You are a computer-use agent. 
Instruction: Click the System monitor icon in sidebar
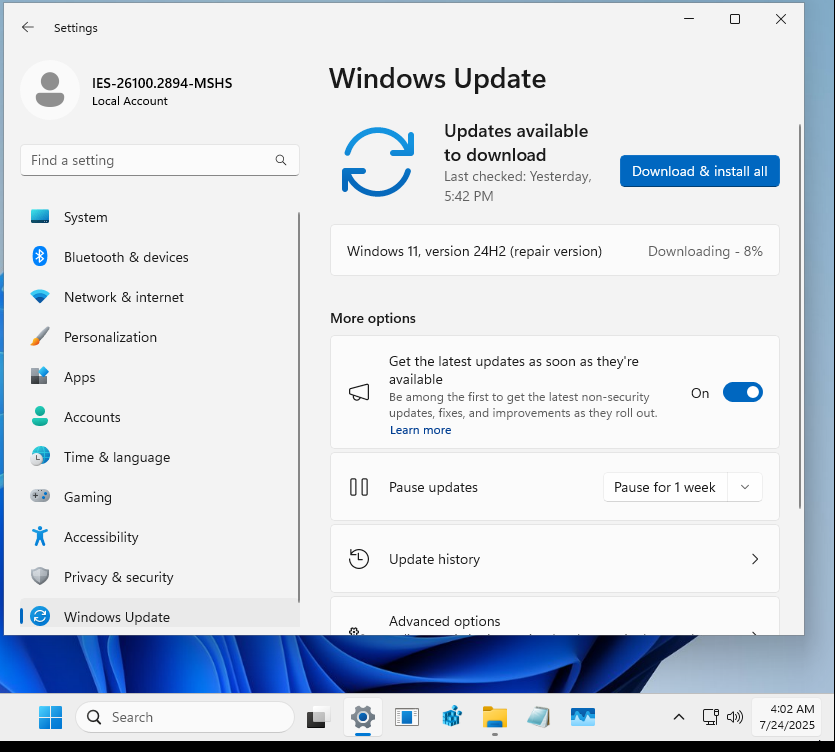pos(40,217)
